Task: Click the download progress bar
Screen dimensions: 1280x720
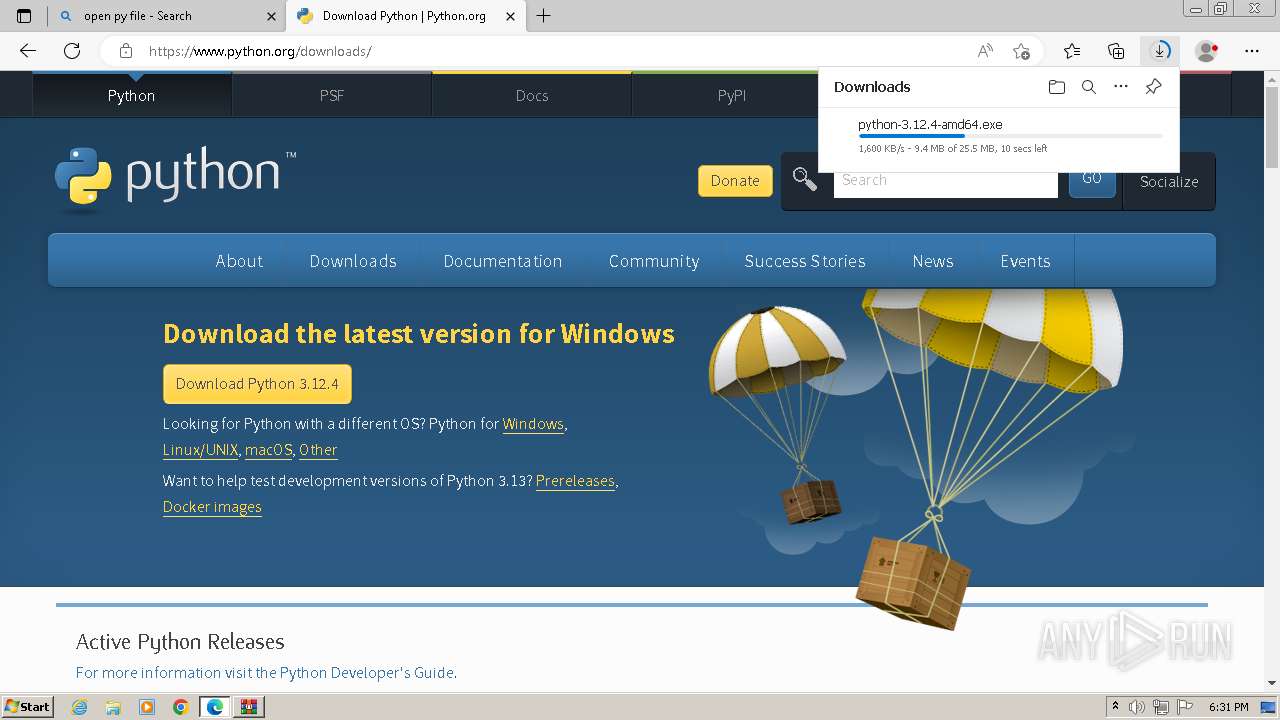Action: click(1010, 136)
